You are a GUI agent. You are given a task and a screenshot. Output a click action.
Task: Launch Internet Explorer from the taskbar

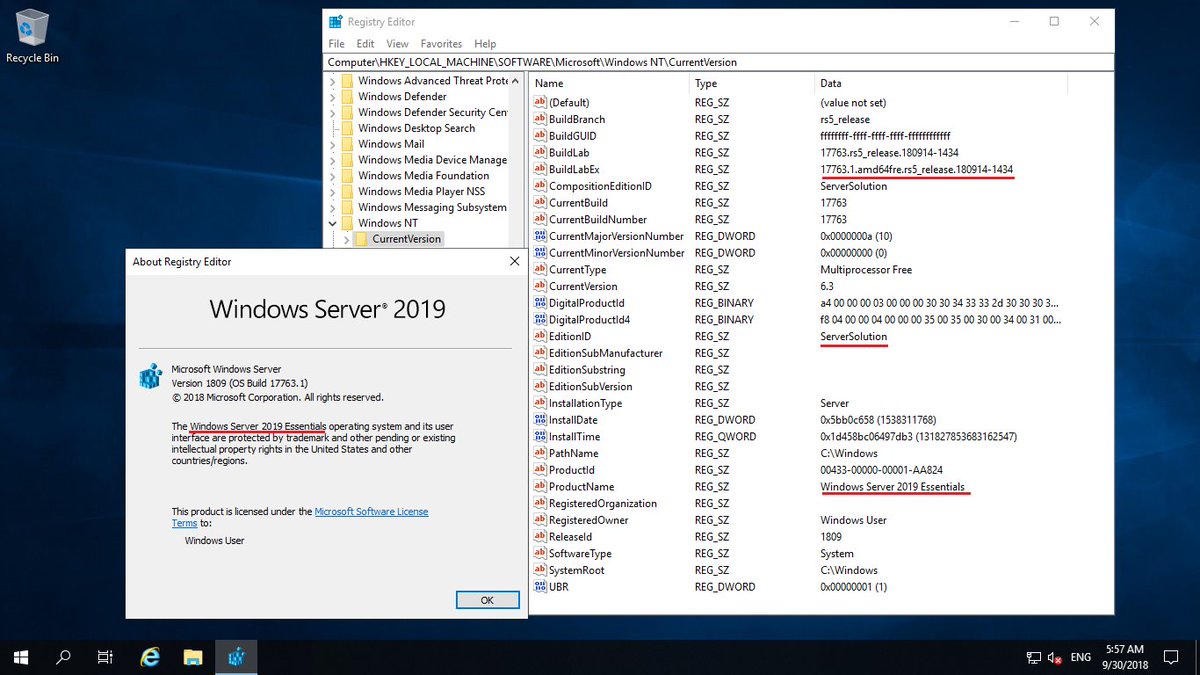tap(150, 657)
